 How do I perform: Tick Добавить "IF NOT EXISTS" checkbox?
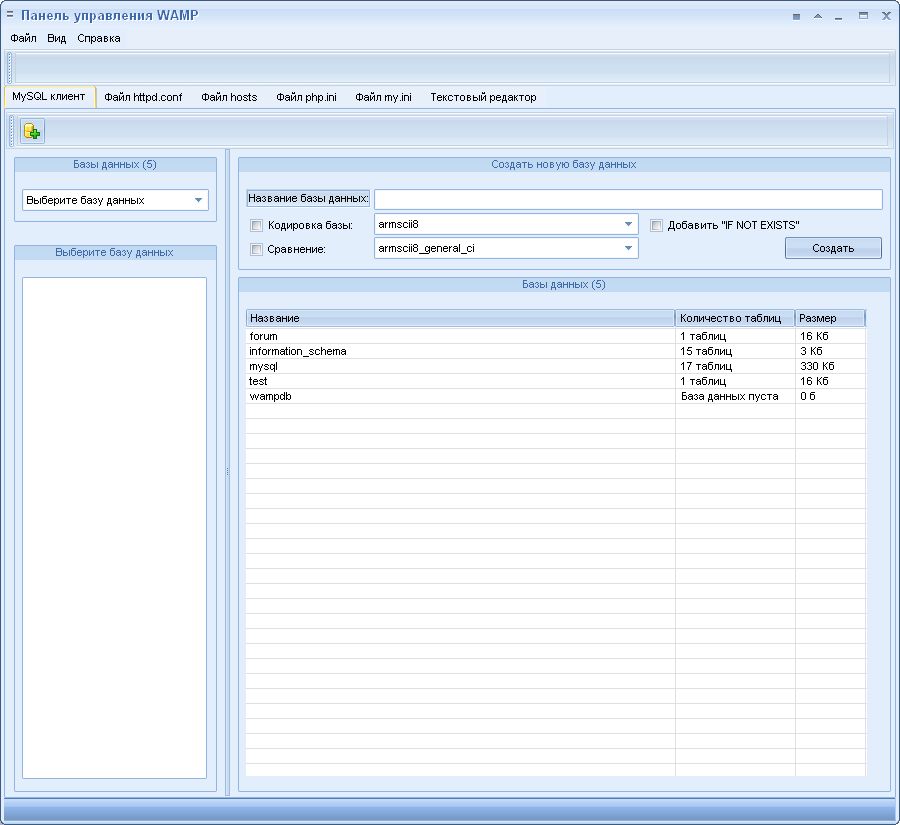(x=656, y=225)
